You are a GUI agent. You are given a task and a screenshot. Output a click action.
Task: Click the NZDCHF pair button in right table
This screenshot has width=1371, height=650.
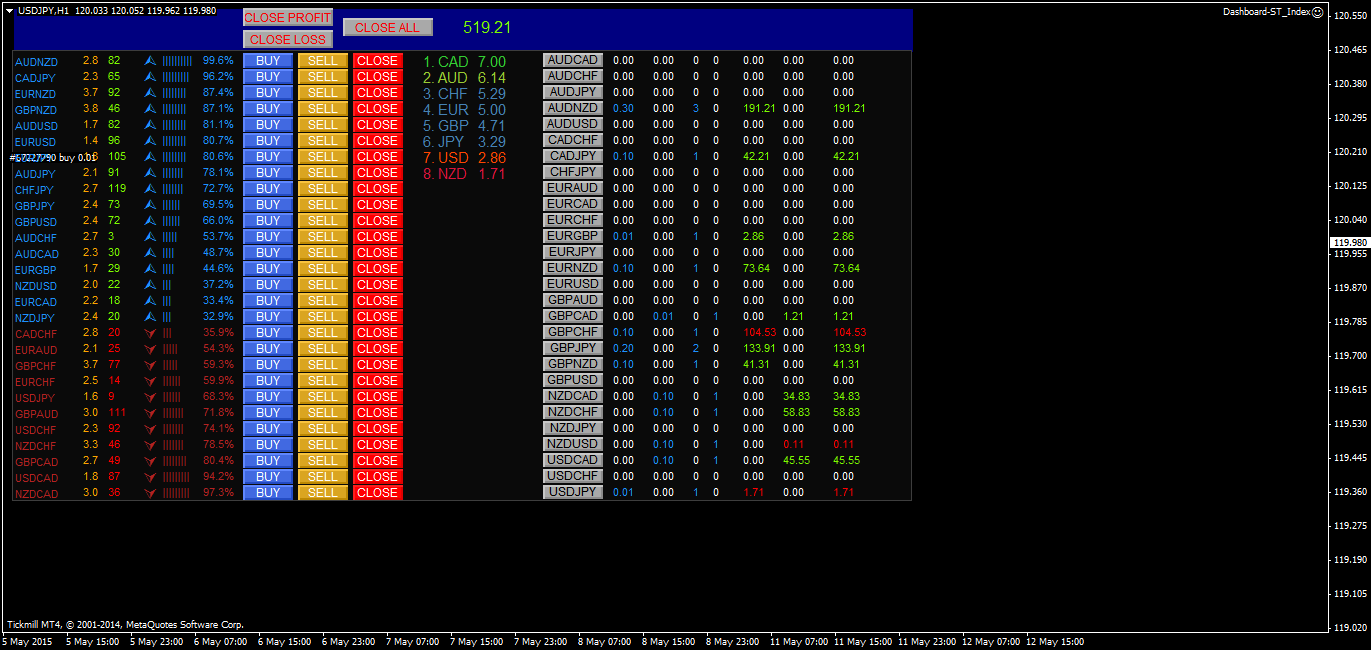coord(573,412)
